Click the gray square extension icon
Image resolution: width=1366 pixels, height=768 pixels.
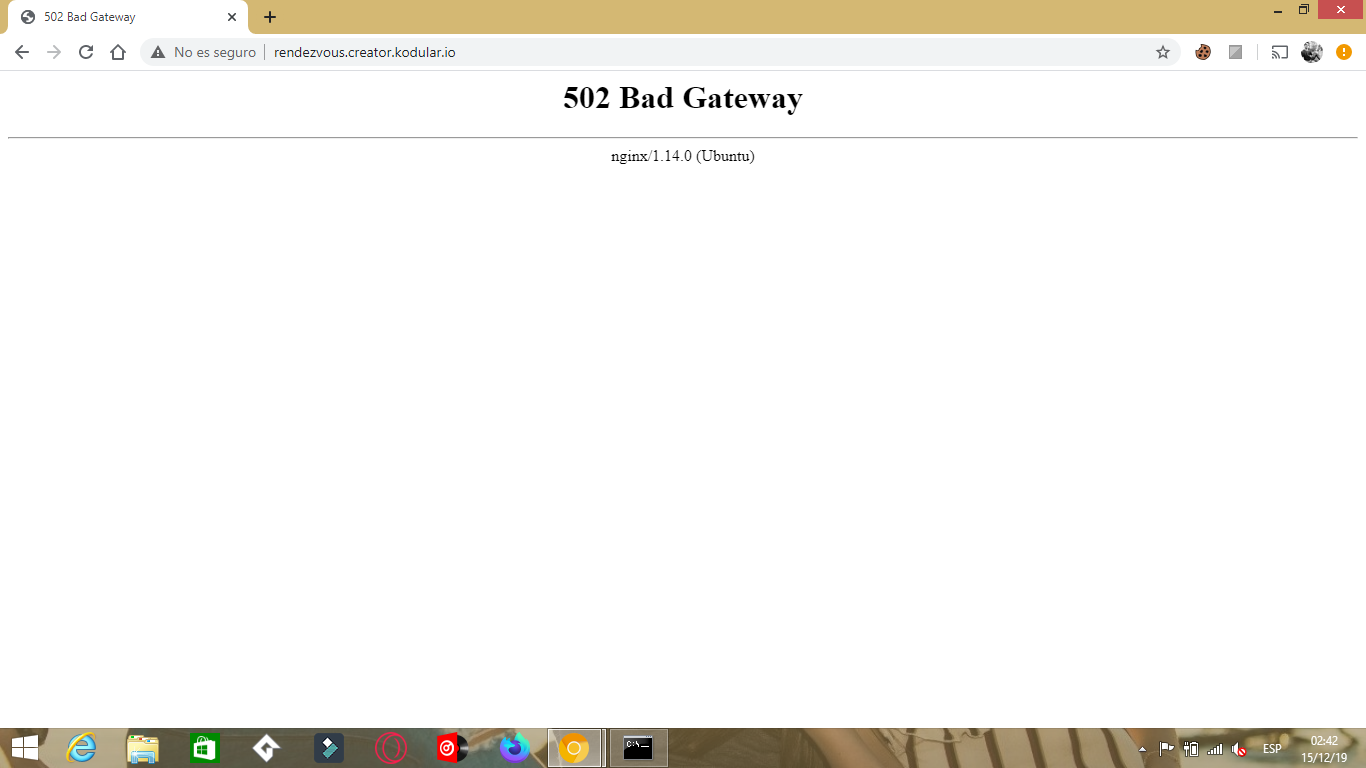tap(1235, 52)
